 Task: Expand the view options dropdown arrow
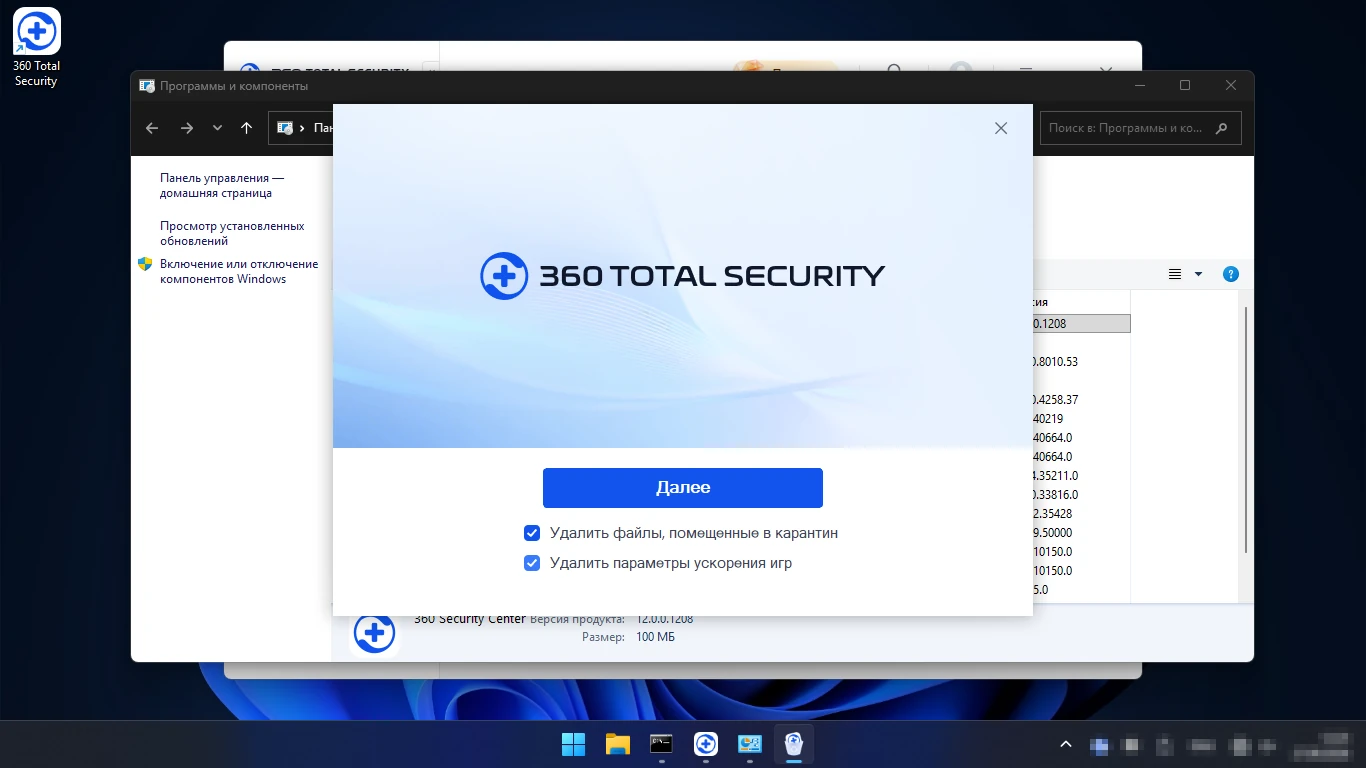[1198, 274]
